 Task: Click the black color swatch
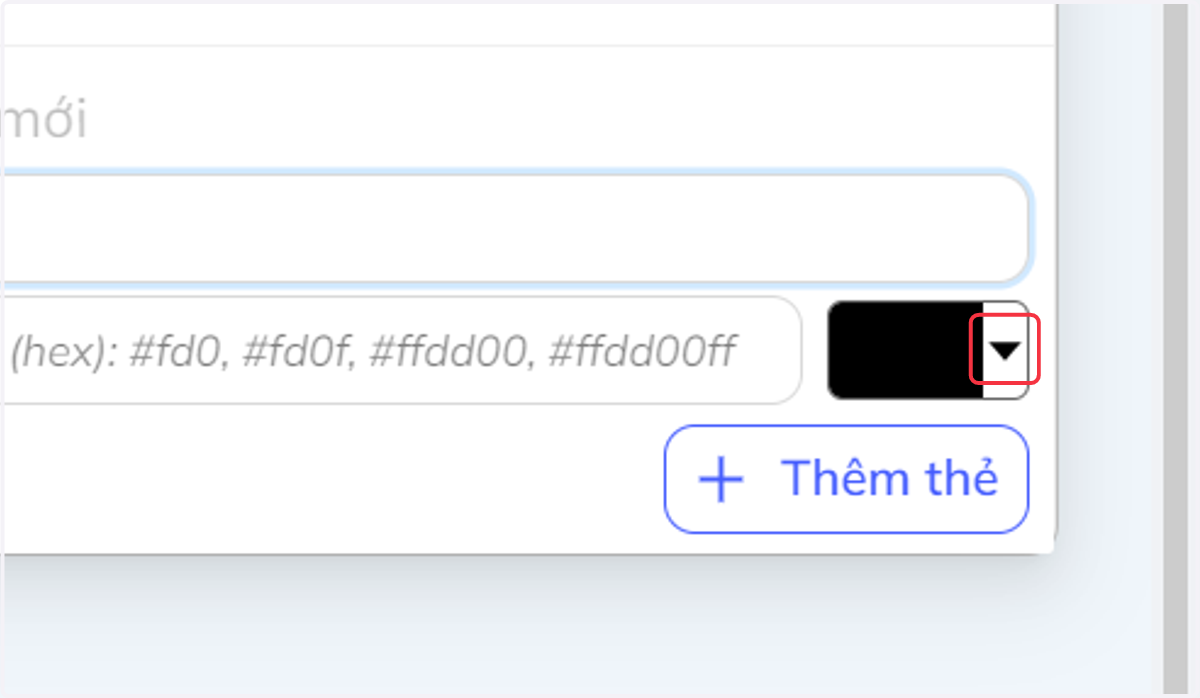pos(906,350)
